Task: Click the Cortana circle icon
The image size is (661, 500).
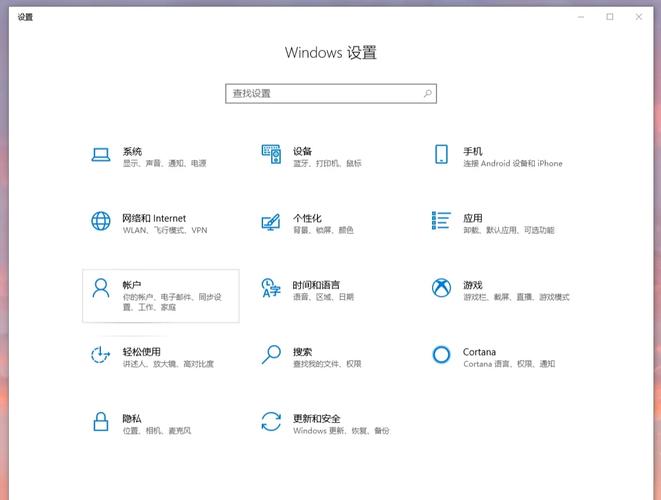Action: (x=441, y=355)
